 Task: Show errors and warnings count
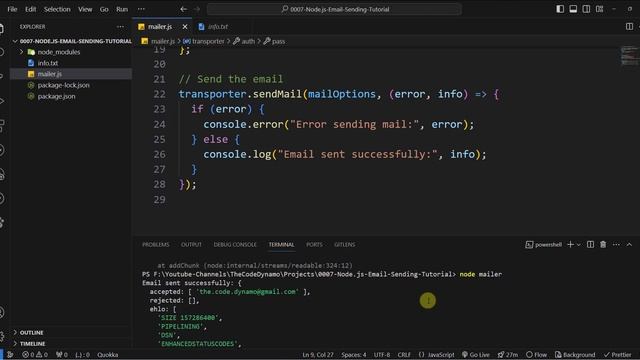coord(35,355)
